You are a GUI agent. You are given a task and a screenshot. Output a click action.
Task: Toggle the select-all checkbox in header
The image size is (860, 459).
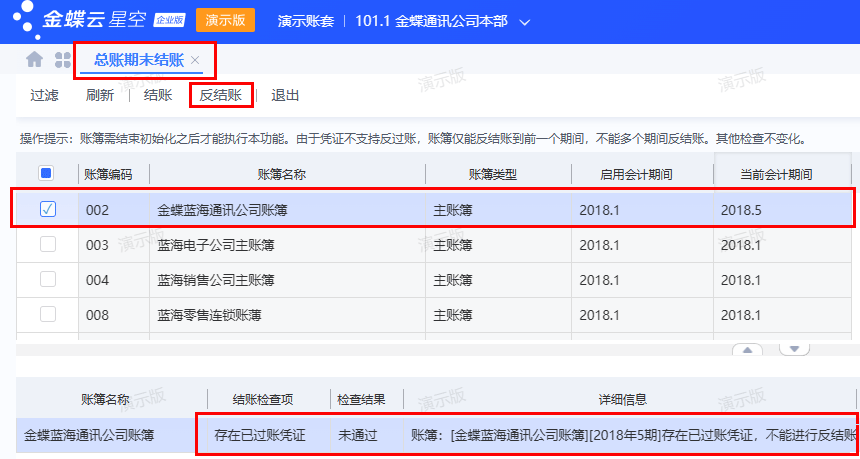click(47, 174)
